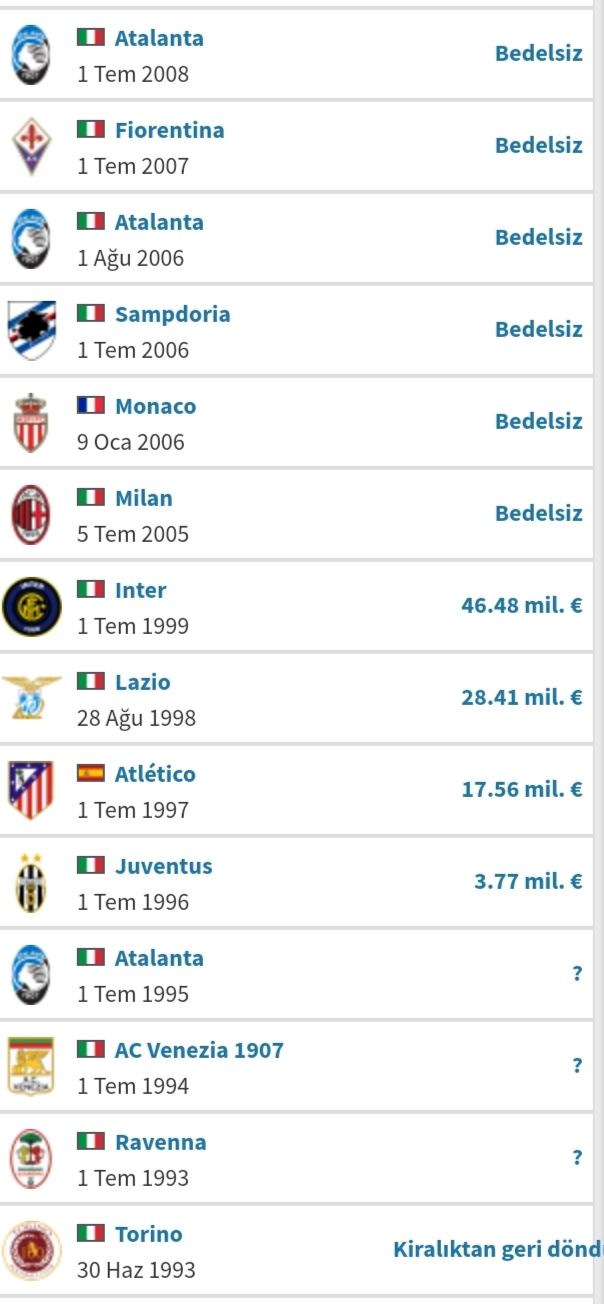Open the Milan club crest
This screenshot has width=604, height=1304.
(31, 514)
